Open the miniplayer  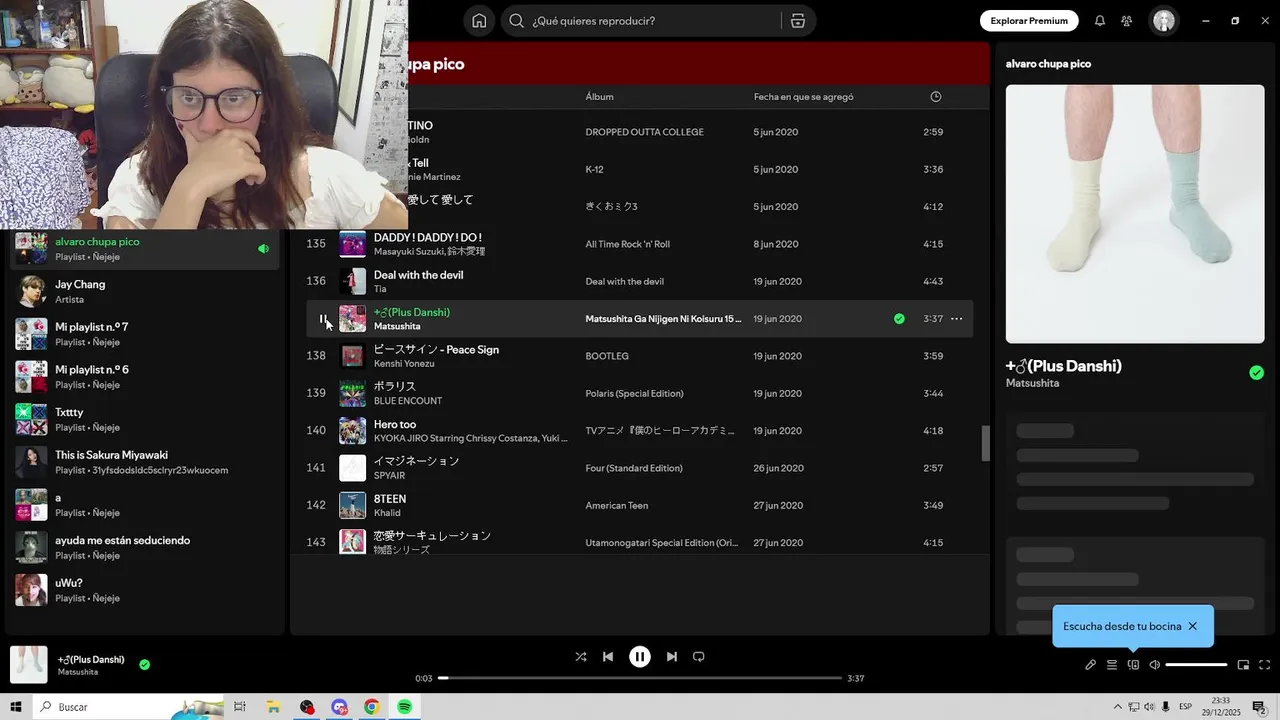(1243, 665)
